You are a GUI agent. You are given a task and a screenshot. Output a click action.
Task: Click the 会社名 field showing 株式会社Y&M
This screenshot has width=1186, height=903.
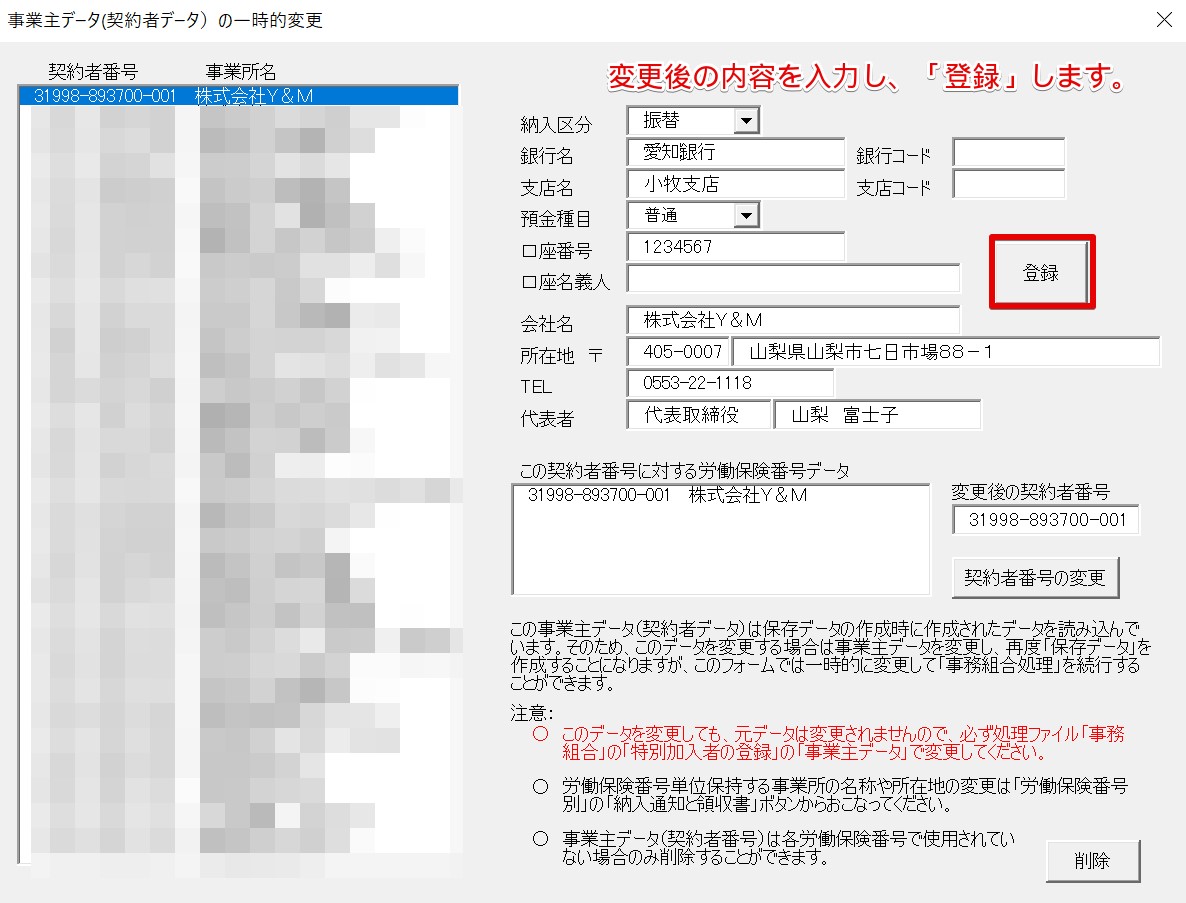(793, 320)
